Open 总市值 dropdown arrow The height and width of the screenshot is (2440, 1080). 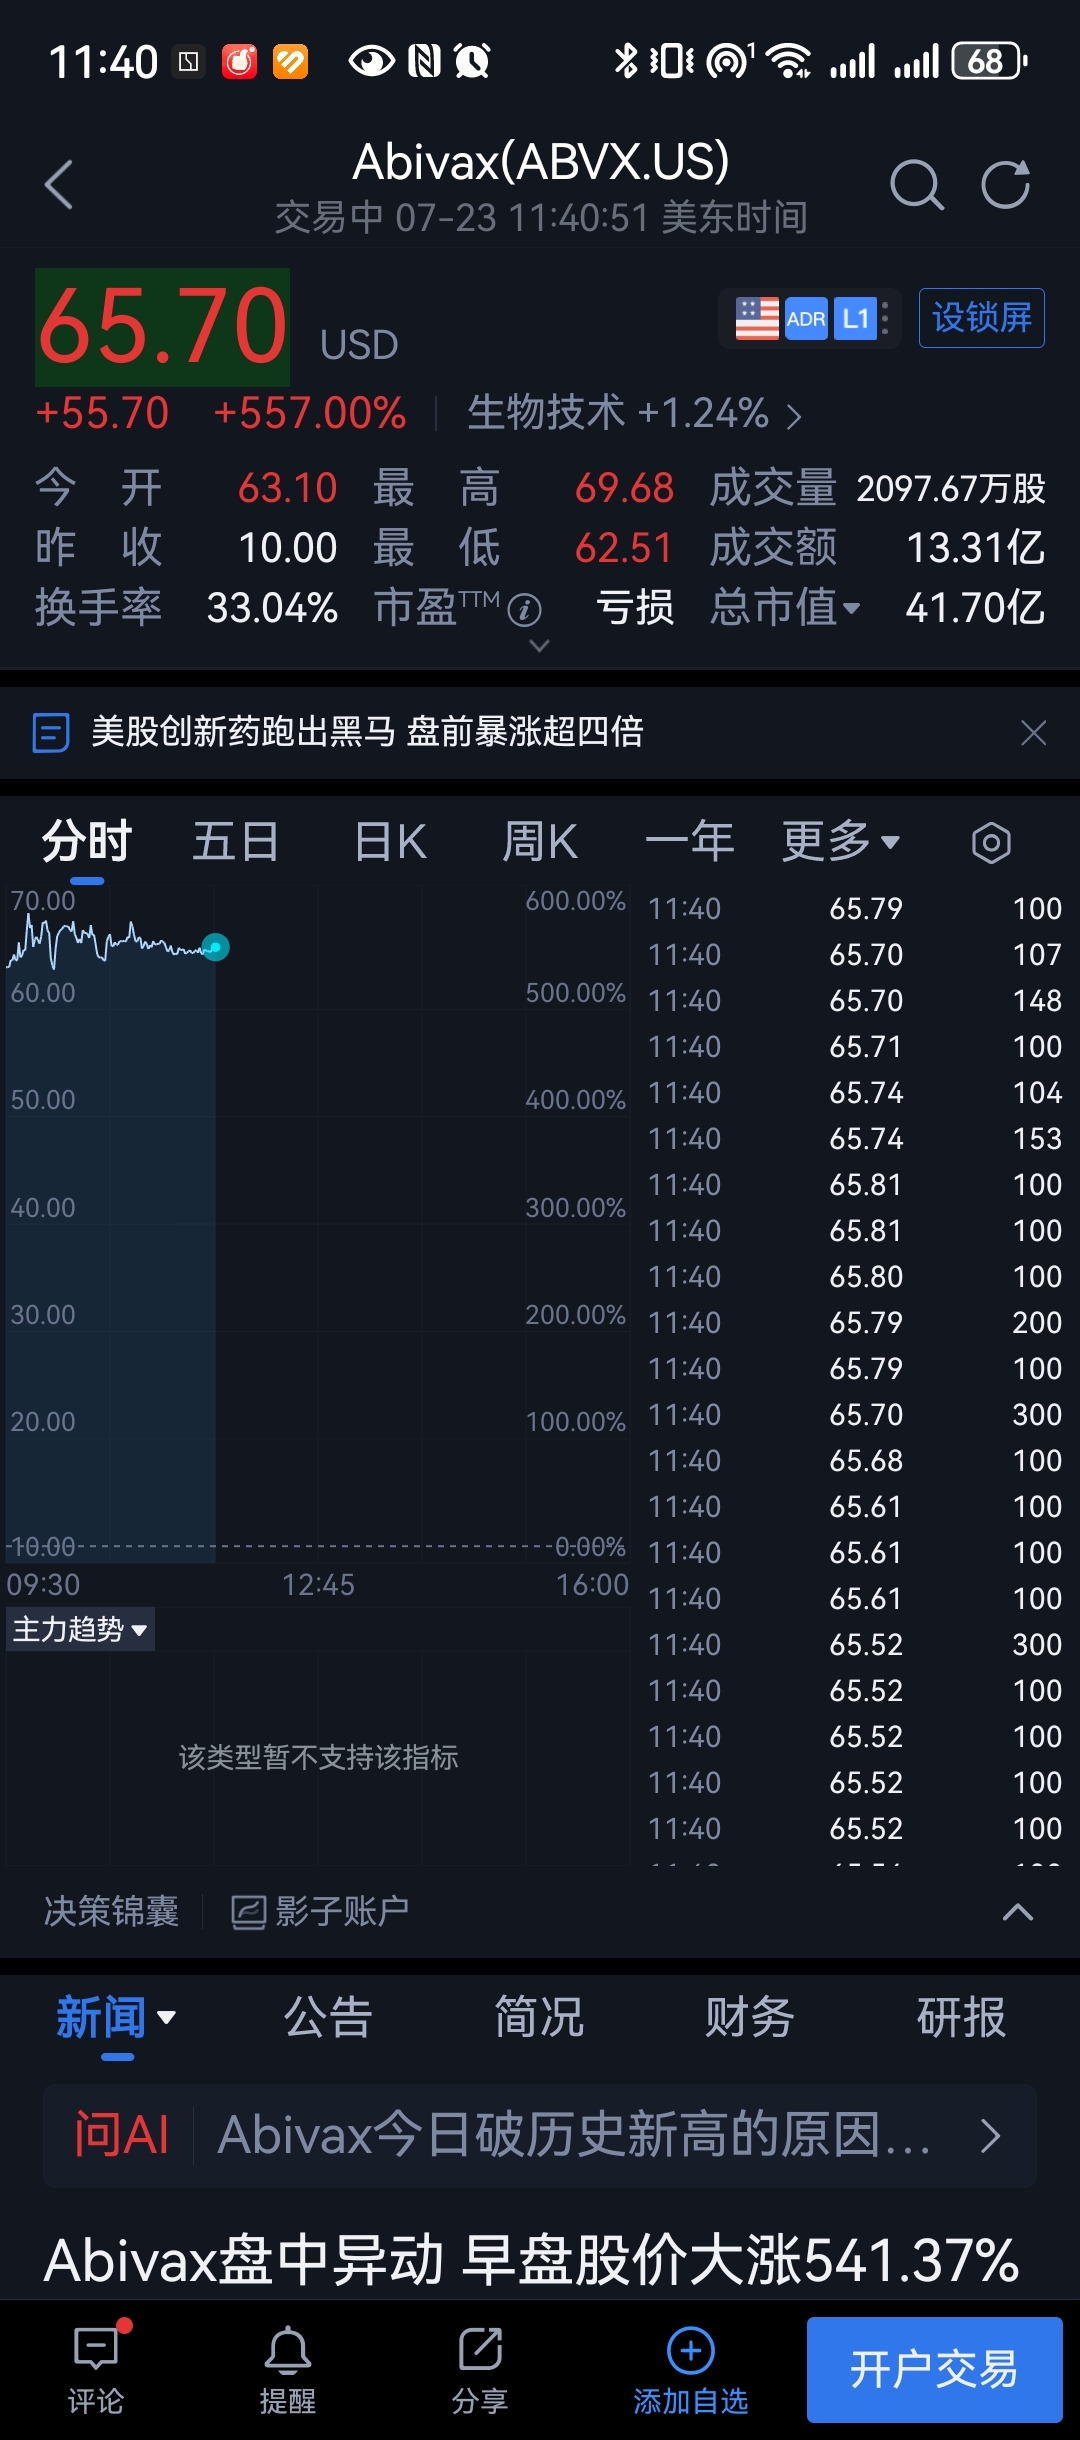[x=851, y=608]
